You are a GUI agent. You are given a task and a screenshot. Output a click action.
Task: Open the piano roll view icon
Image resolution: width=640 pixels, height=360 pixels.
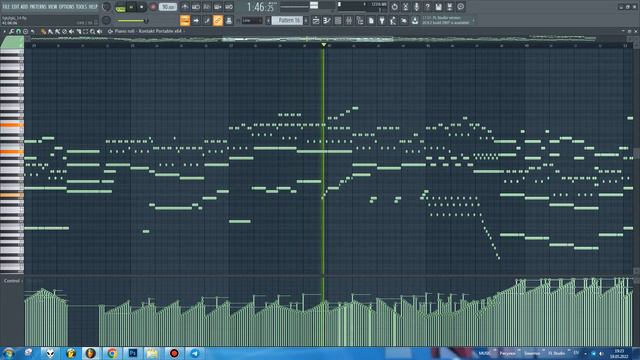(327, 20)
